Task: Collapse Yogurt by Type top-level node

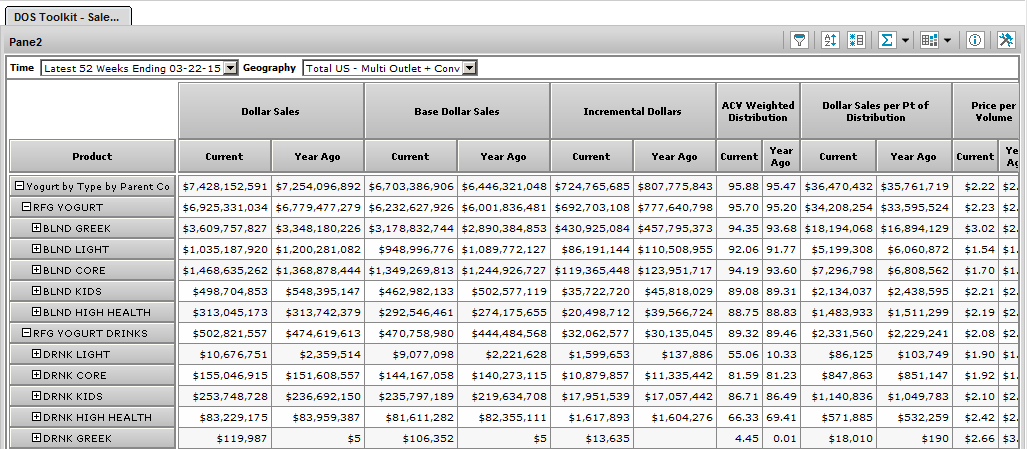Action: coord(19,186)
